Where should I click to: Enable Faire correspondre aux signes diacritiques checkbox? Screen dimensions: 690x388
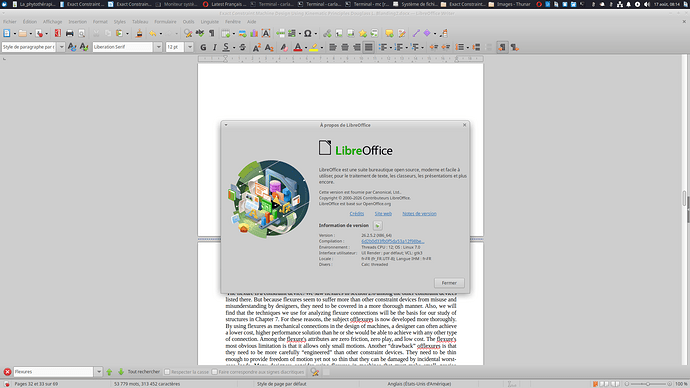(214, 372)
